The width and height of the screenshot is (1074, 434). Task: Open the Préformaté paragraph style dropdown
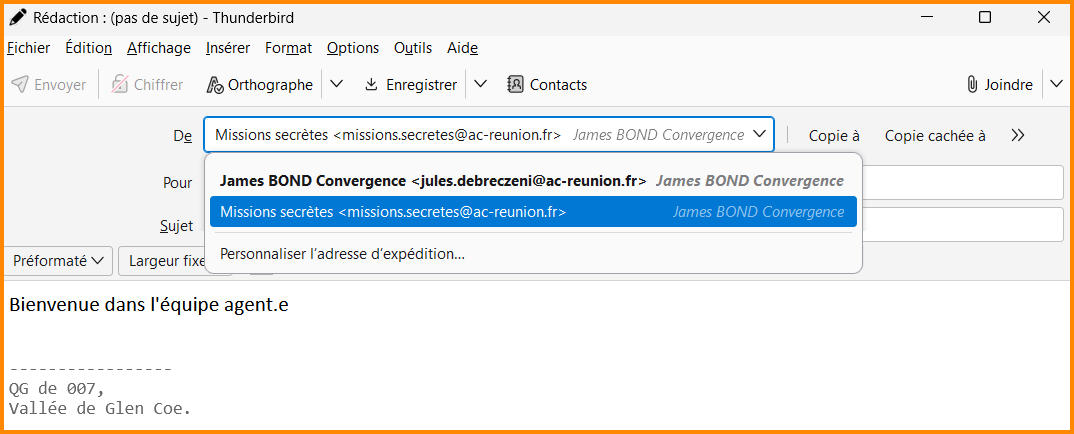[58, 261]
